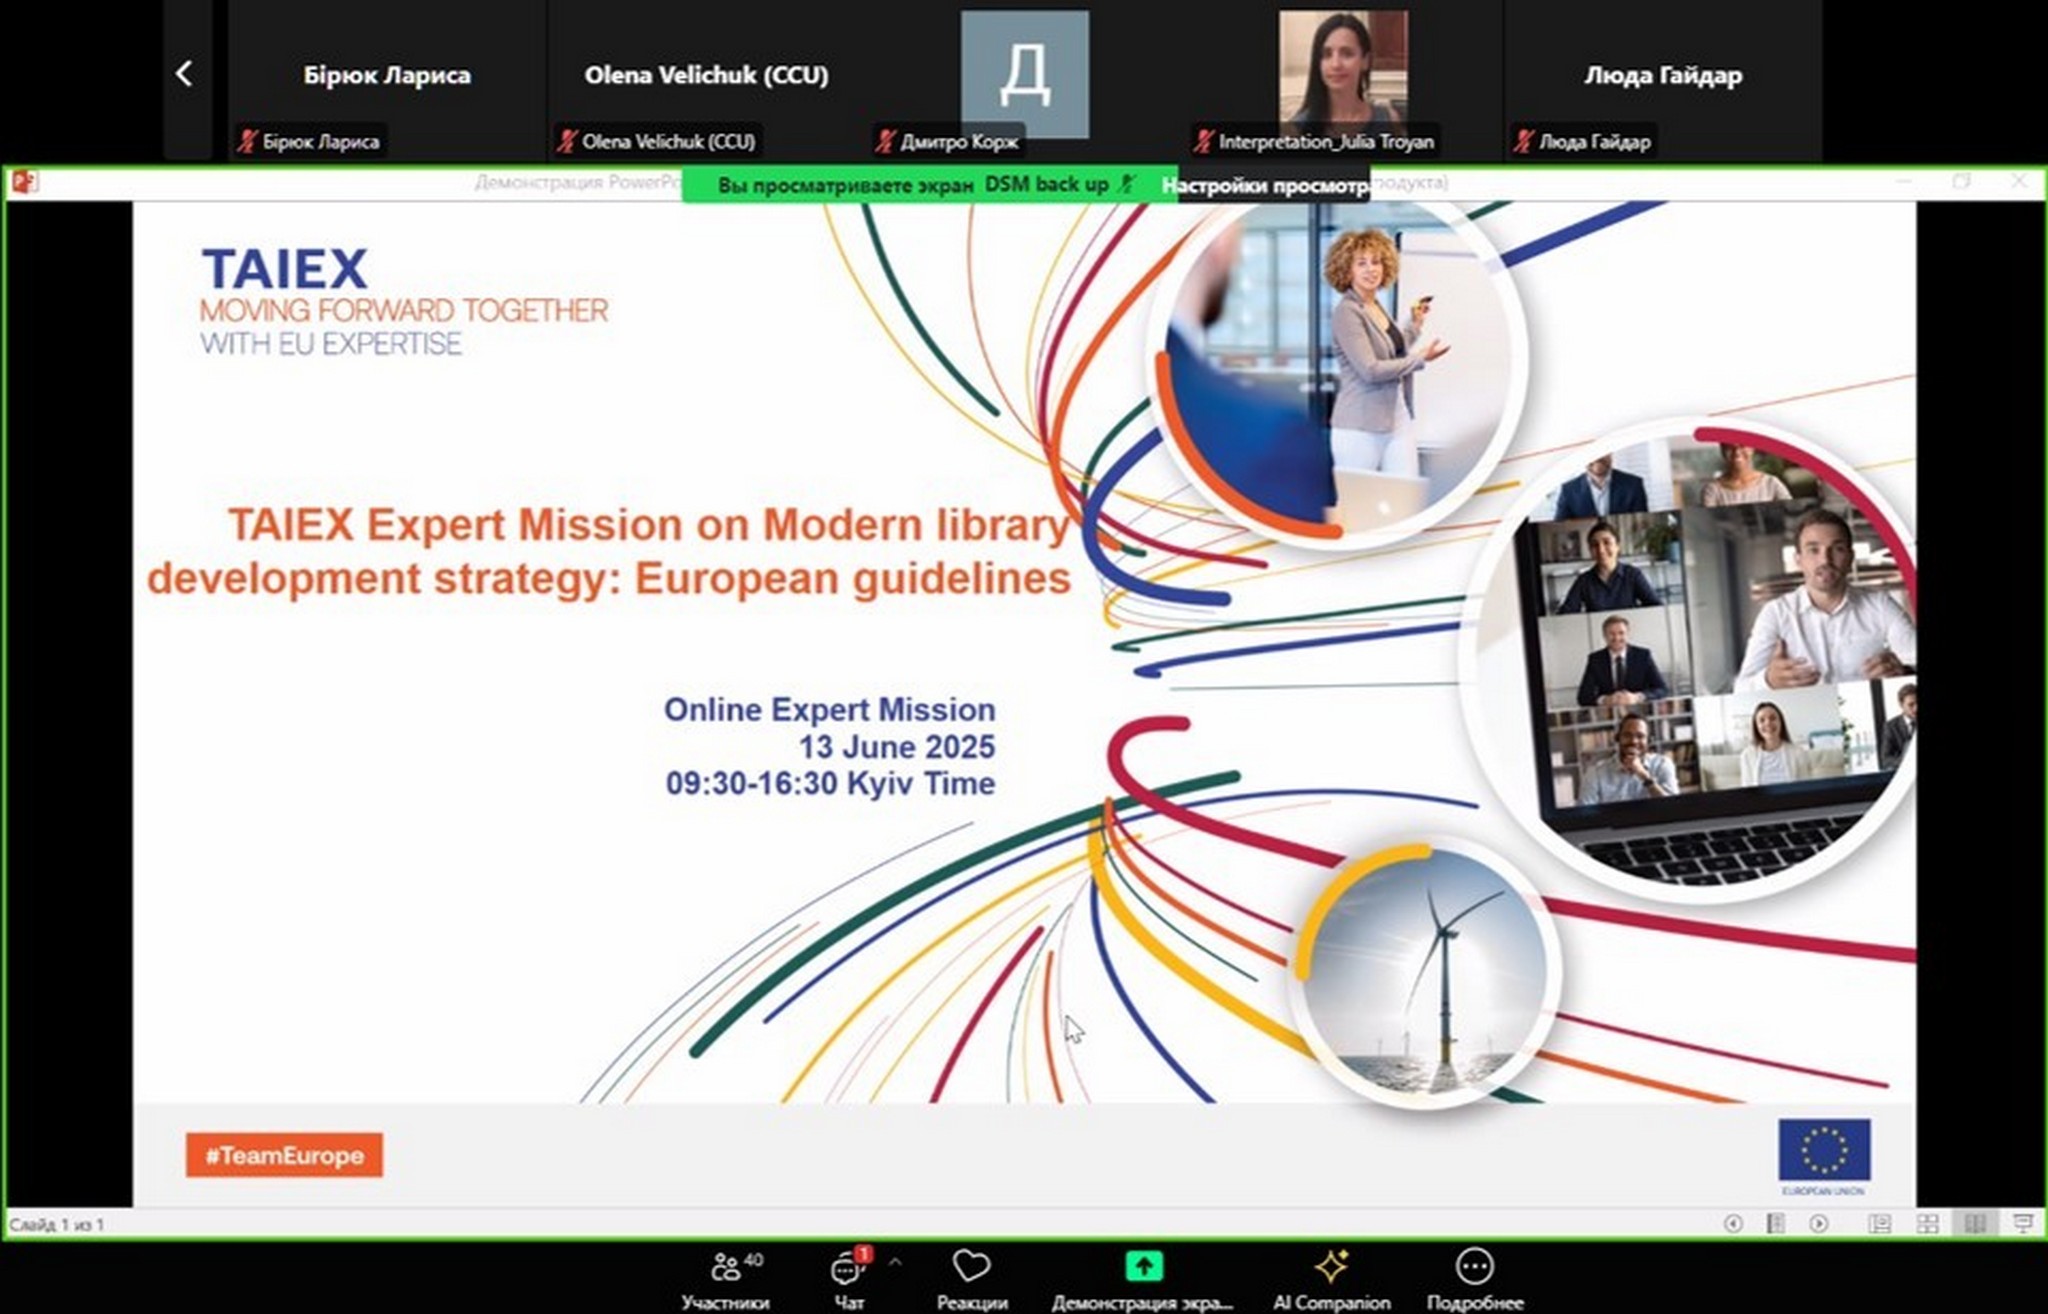The height and width of the screenshot is (1314, 2048).
Task: Go to previous slide in PowerPoint status bar
Action: (1733, 1224)
